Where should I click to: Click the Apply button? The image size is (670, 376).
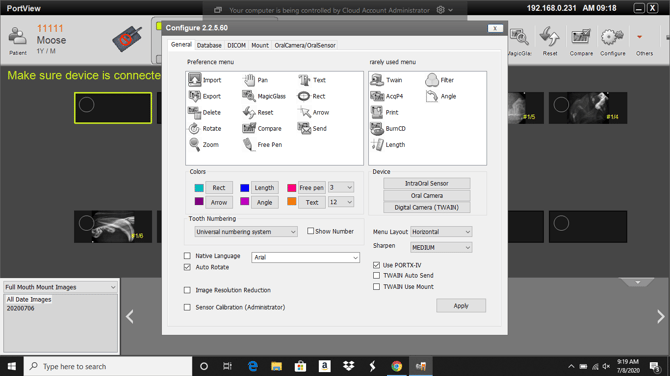click(x=461, y=306)
